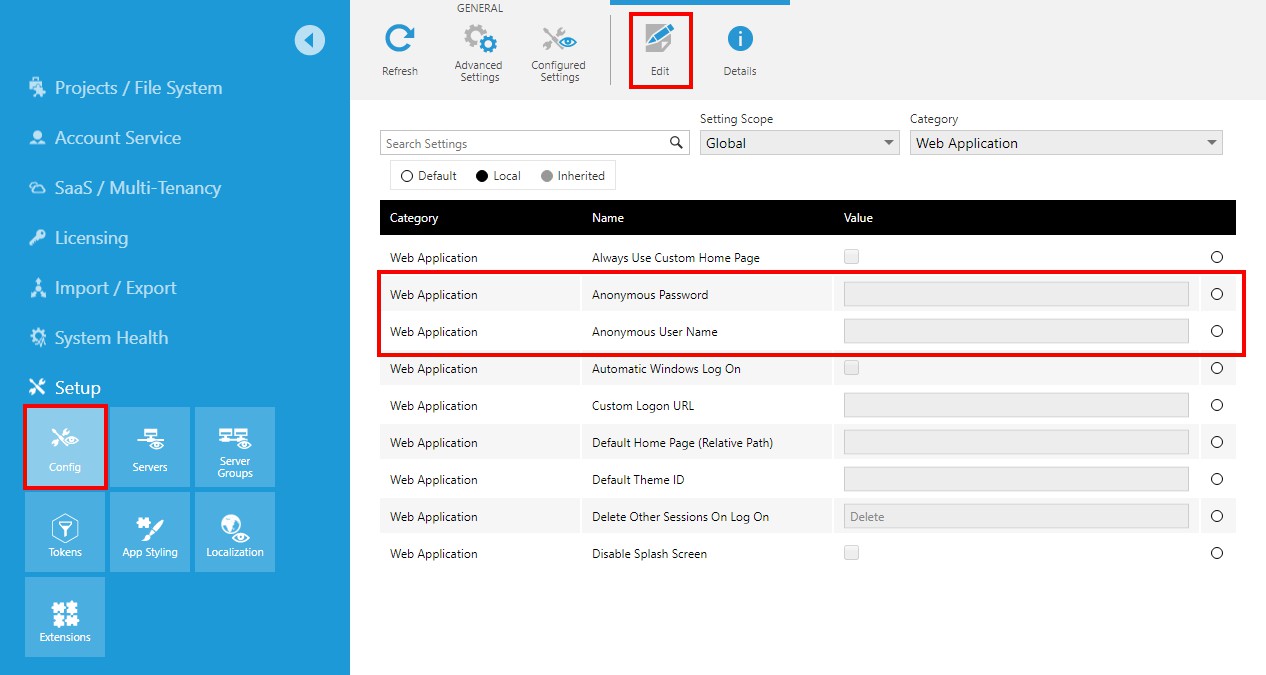The width and height of the screenshot is (1266, 675).
Task: Open the Config settings icon
Action: (x=64, y=447)
